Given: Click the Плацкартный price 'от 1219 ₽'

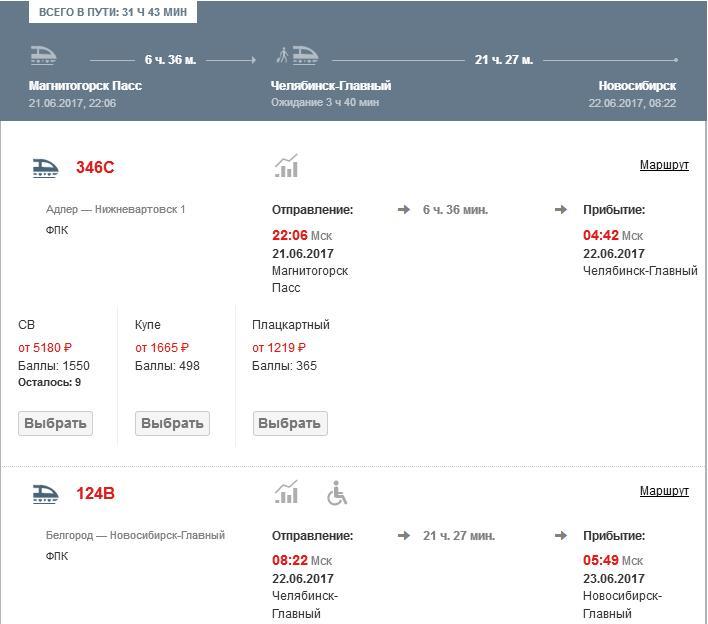Looking at the screenshot, I should coord(279,348).
